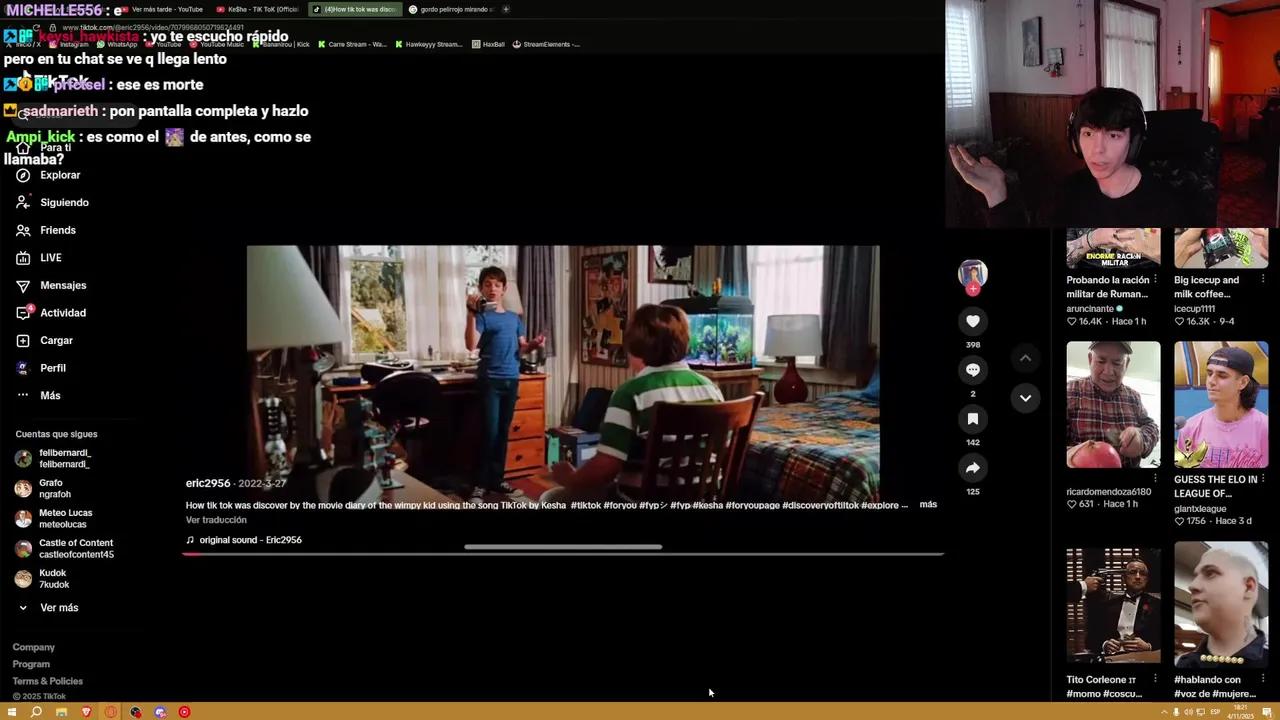
Task: Open comments on the video
Action: (x=972, y=370)
